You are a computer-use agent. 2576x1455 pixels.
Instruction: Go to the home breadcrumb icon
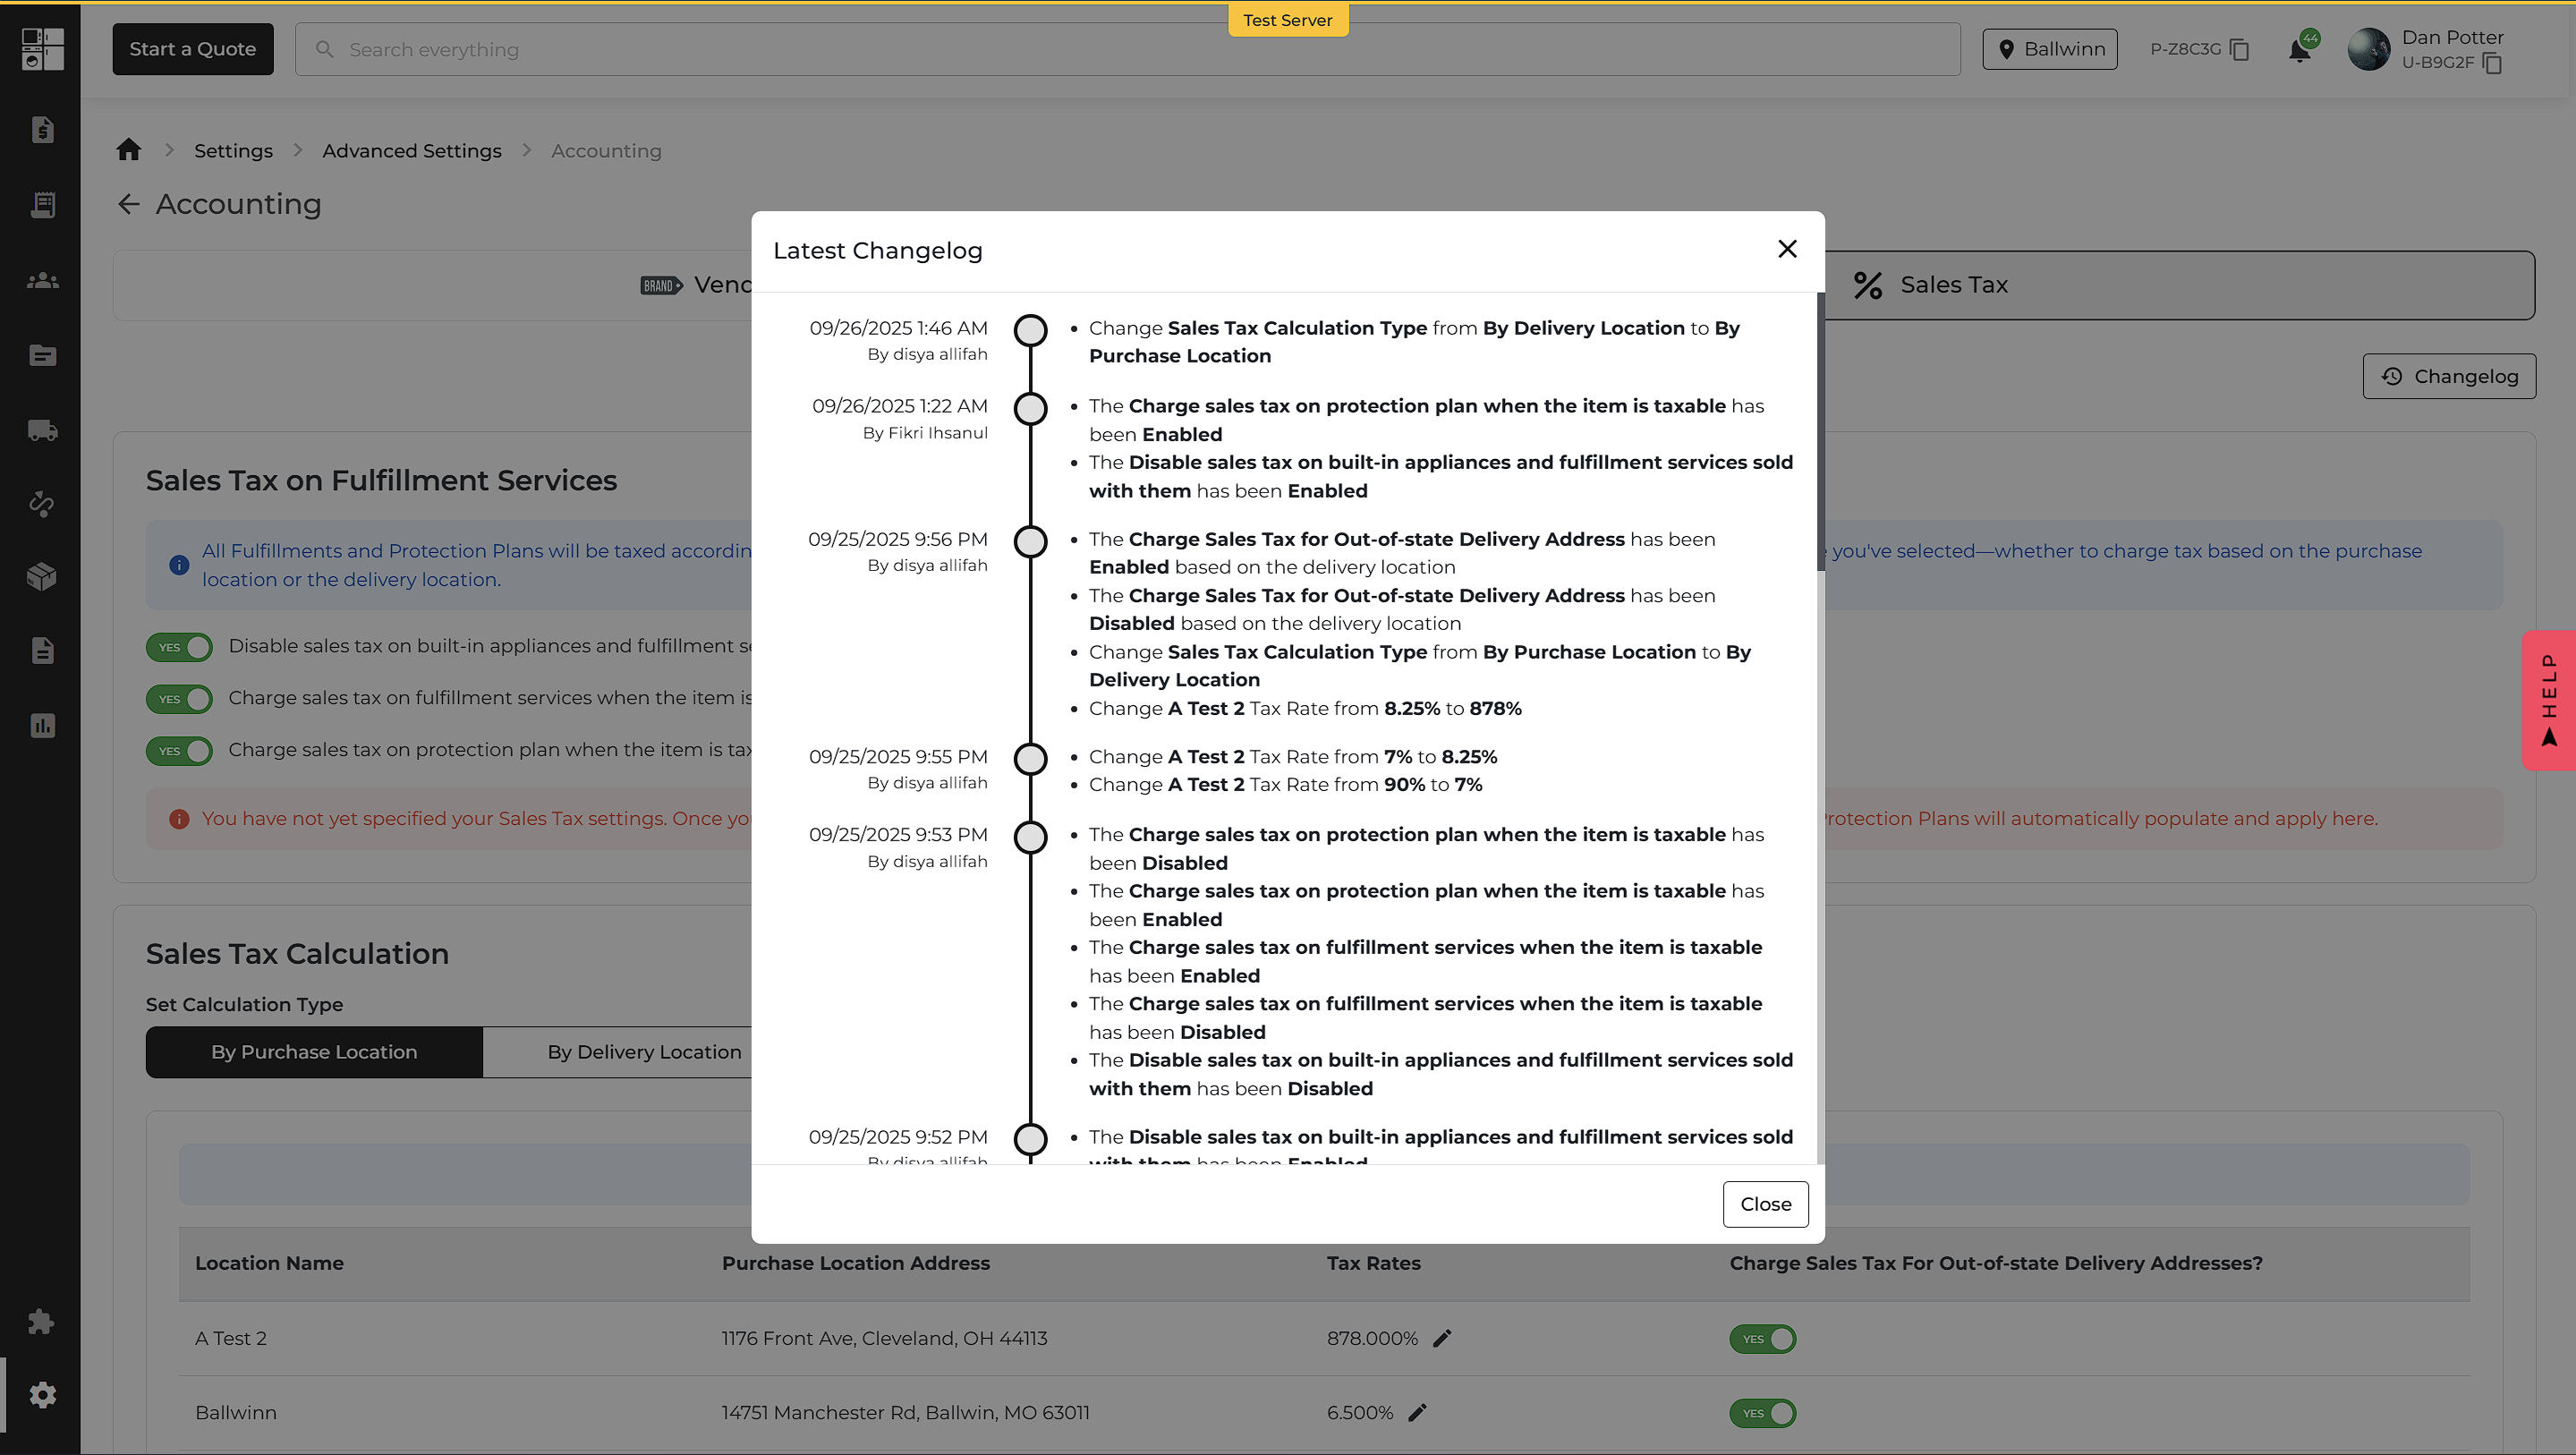click(x=129, y=150)
